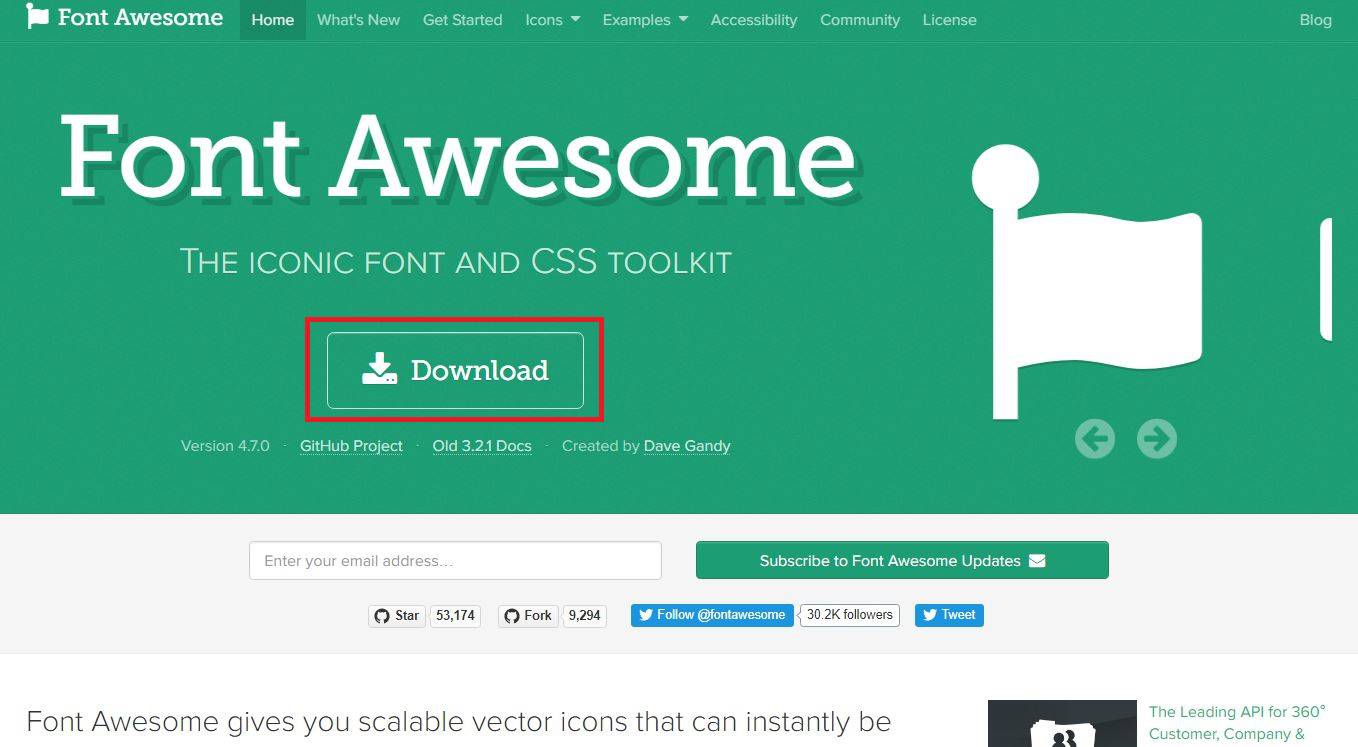The image size is (1358, 747).
Task: Open the Get Started page
Action: pyautogui.click(x=462, y=20)
